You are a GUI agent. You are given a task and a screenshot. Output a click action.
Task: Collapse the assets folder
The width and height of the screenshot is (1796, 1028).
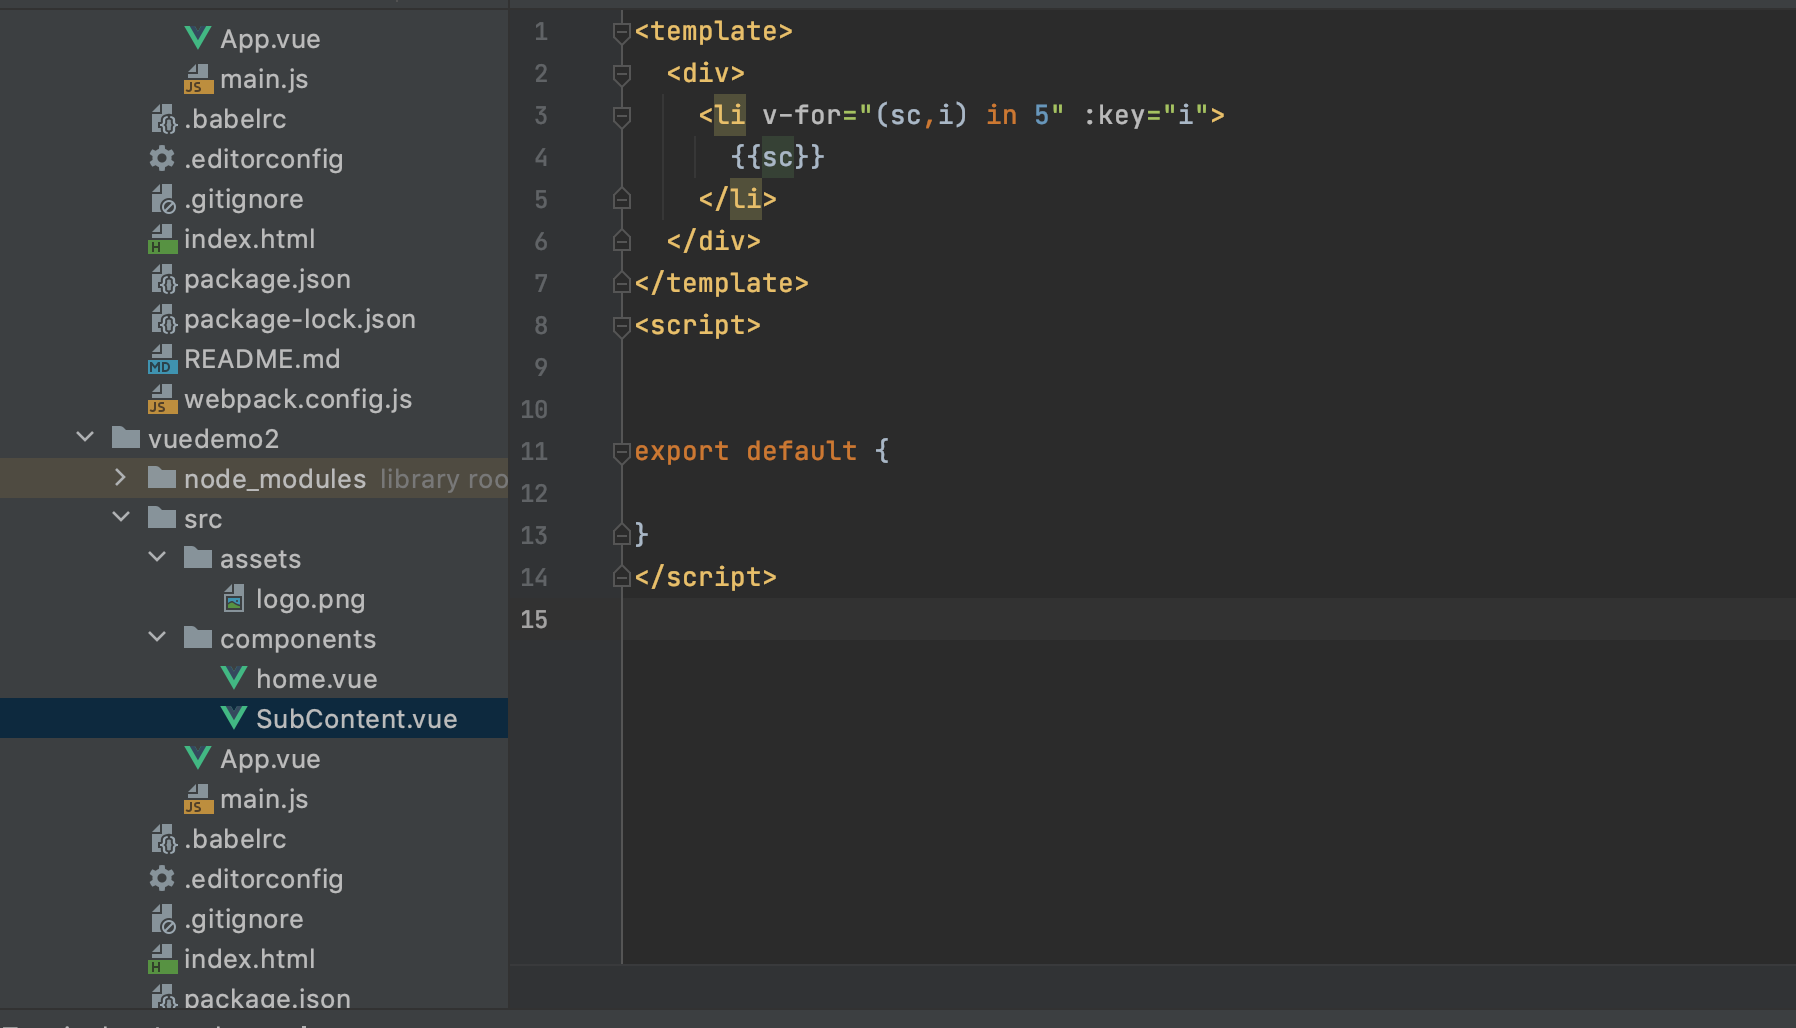coord(157,557)
